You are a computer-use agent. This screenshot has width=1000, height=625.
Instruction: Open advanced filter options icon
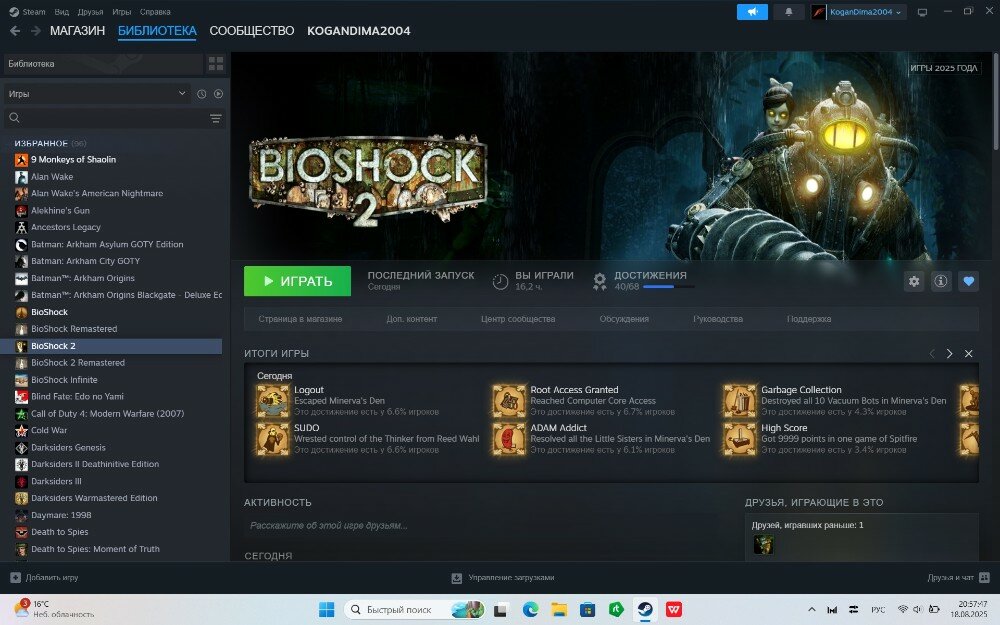pos(216,119)
